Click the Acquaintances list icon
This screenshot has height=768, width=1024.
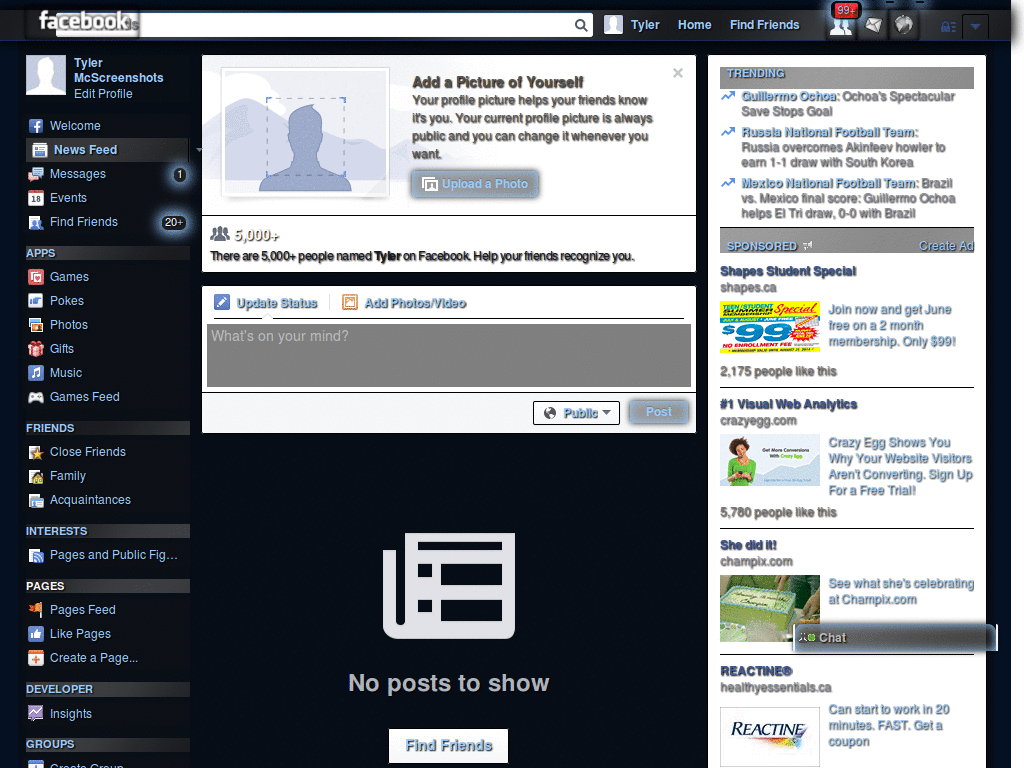[x=36, y=500]
